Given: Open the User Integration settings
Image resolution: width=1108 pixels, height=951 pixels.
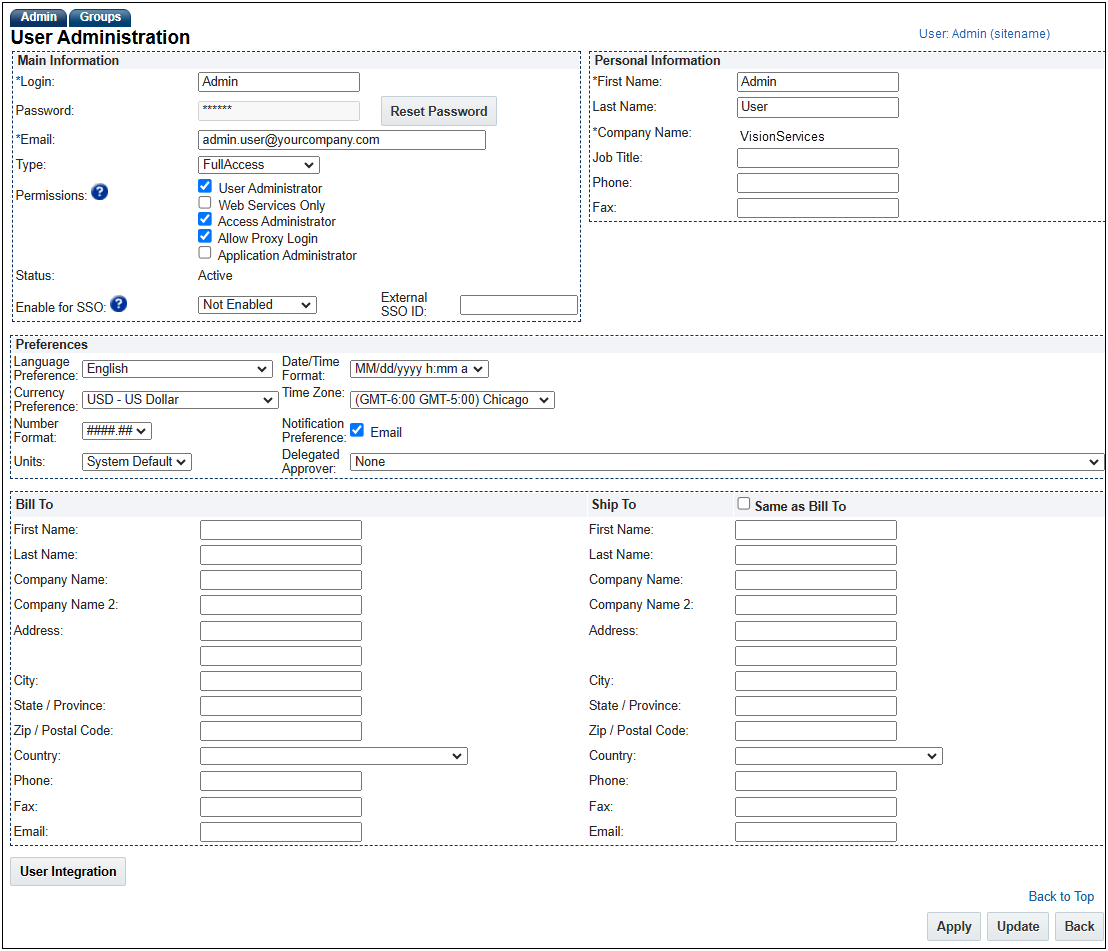Looking at the screenshot, I should click(x=67, y=871).
